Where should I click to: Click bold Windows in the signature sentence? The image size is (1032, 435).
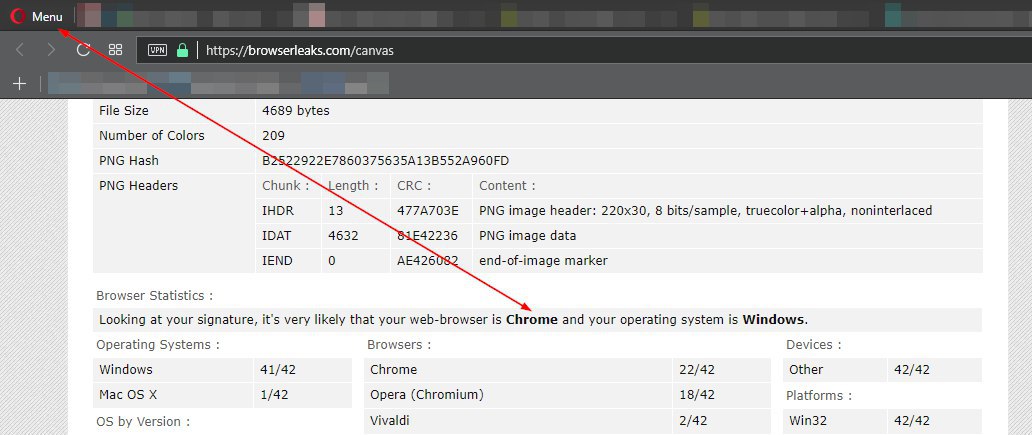click(773, 320)
